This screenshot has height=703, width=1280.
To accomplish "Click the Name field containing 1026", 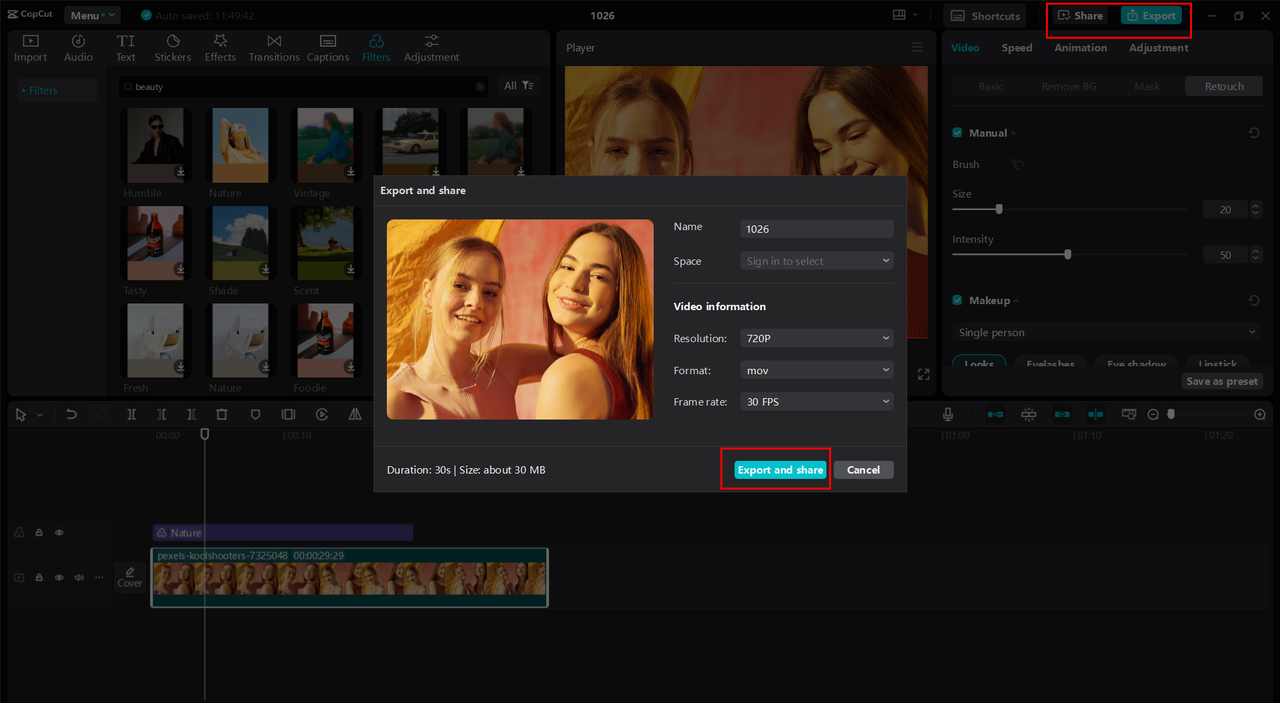I will (817, 229).
